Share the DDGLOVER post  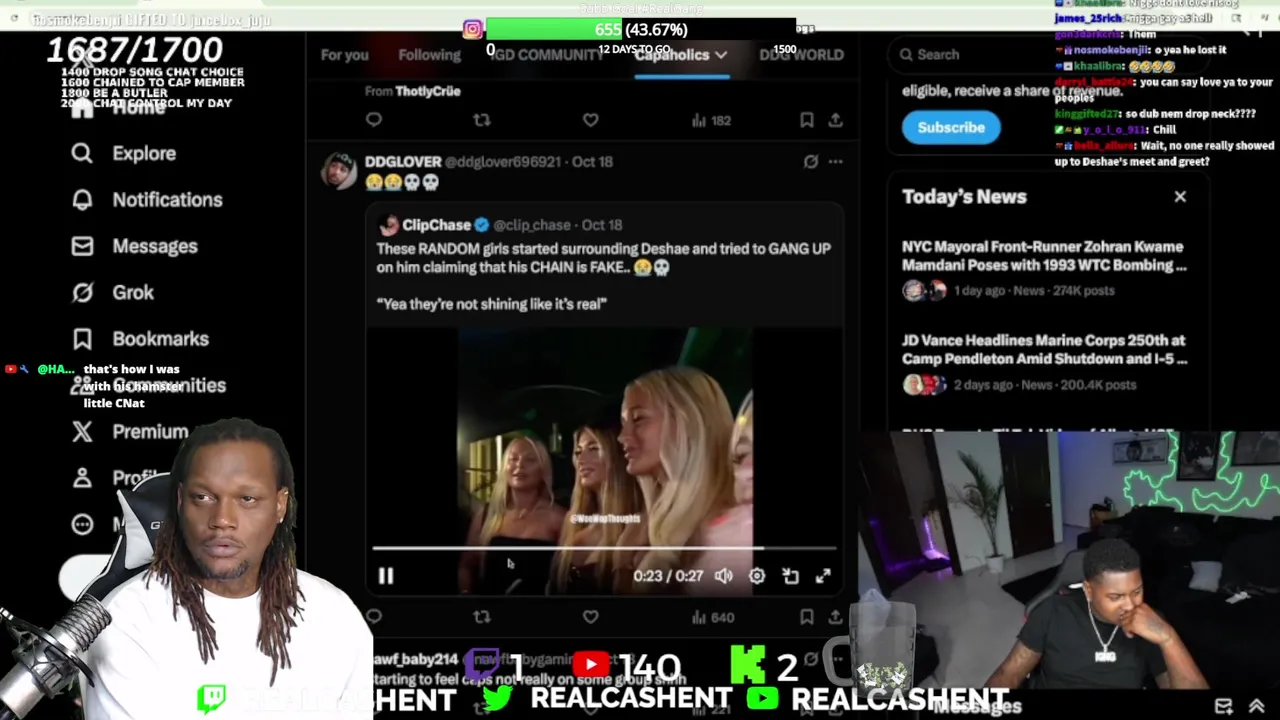pyautogui.click(x=835, y=617)
